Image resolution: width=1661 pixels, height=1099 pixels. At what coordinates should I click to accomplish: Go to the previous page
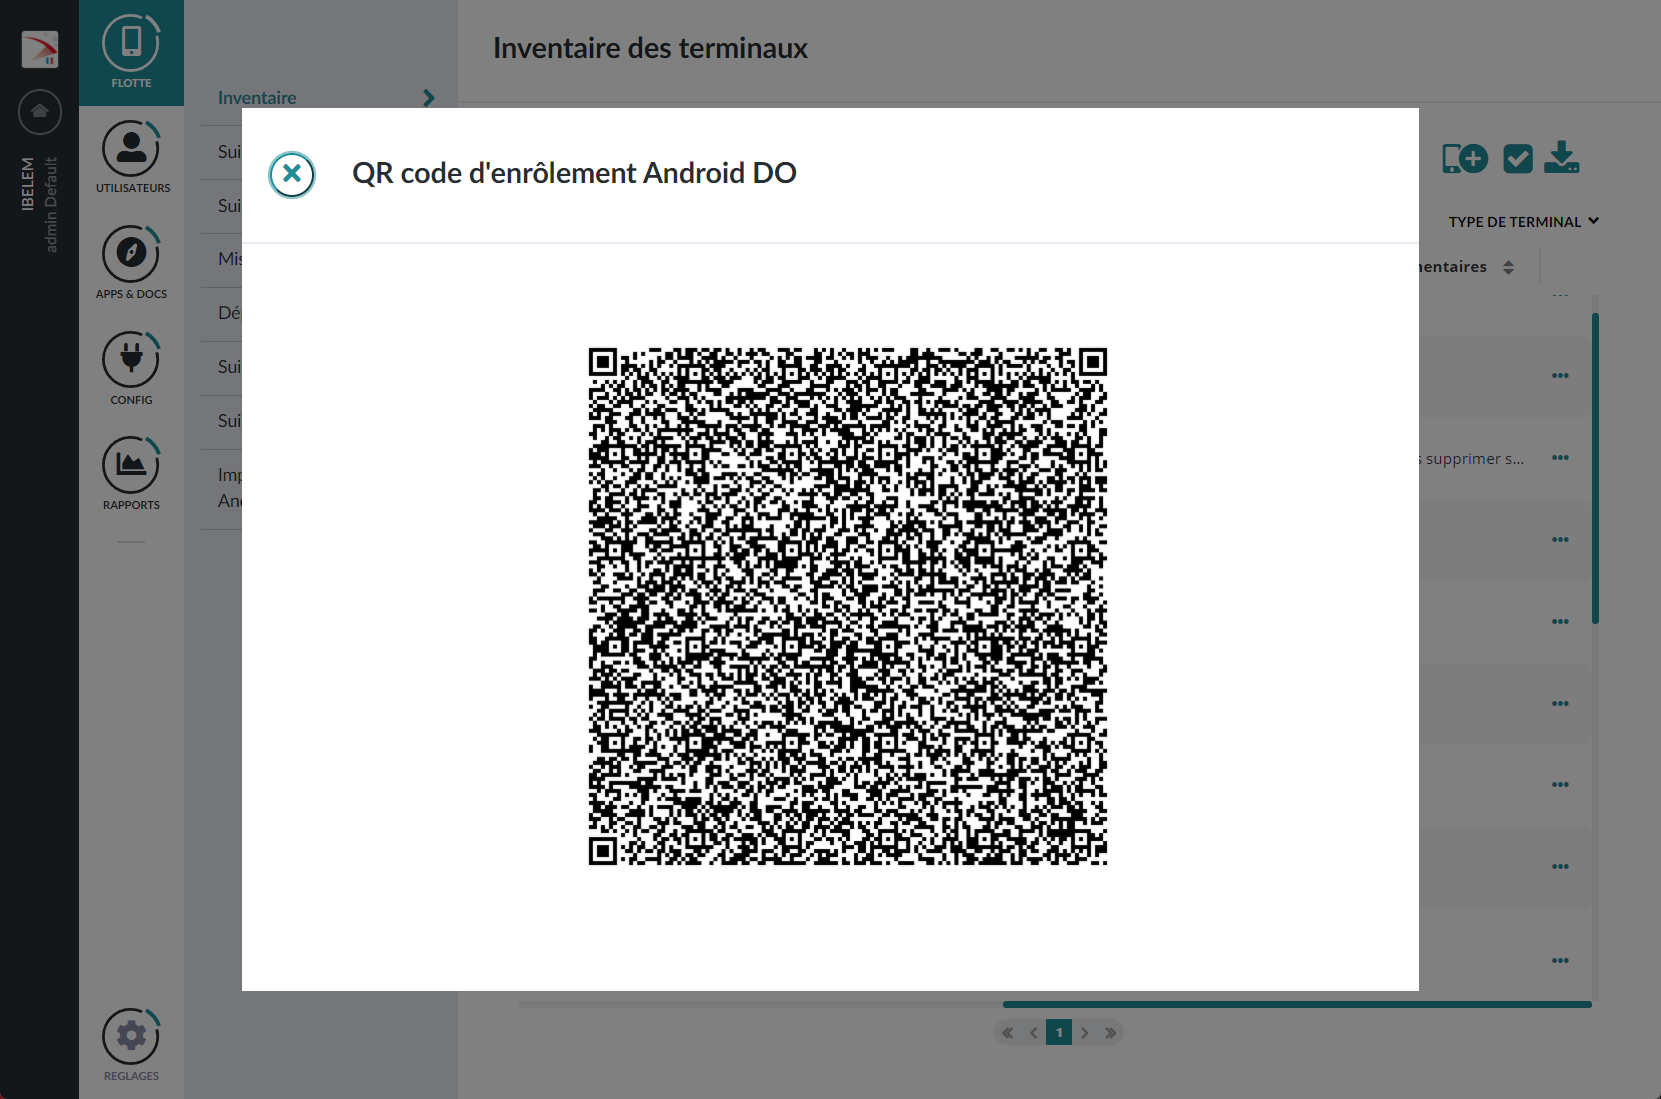(x=1034, y=1033)
